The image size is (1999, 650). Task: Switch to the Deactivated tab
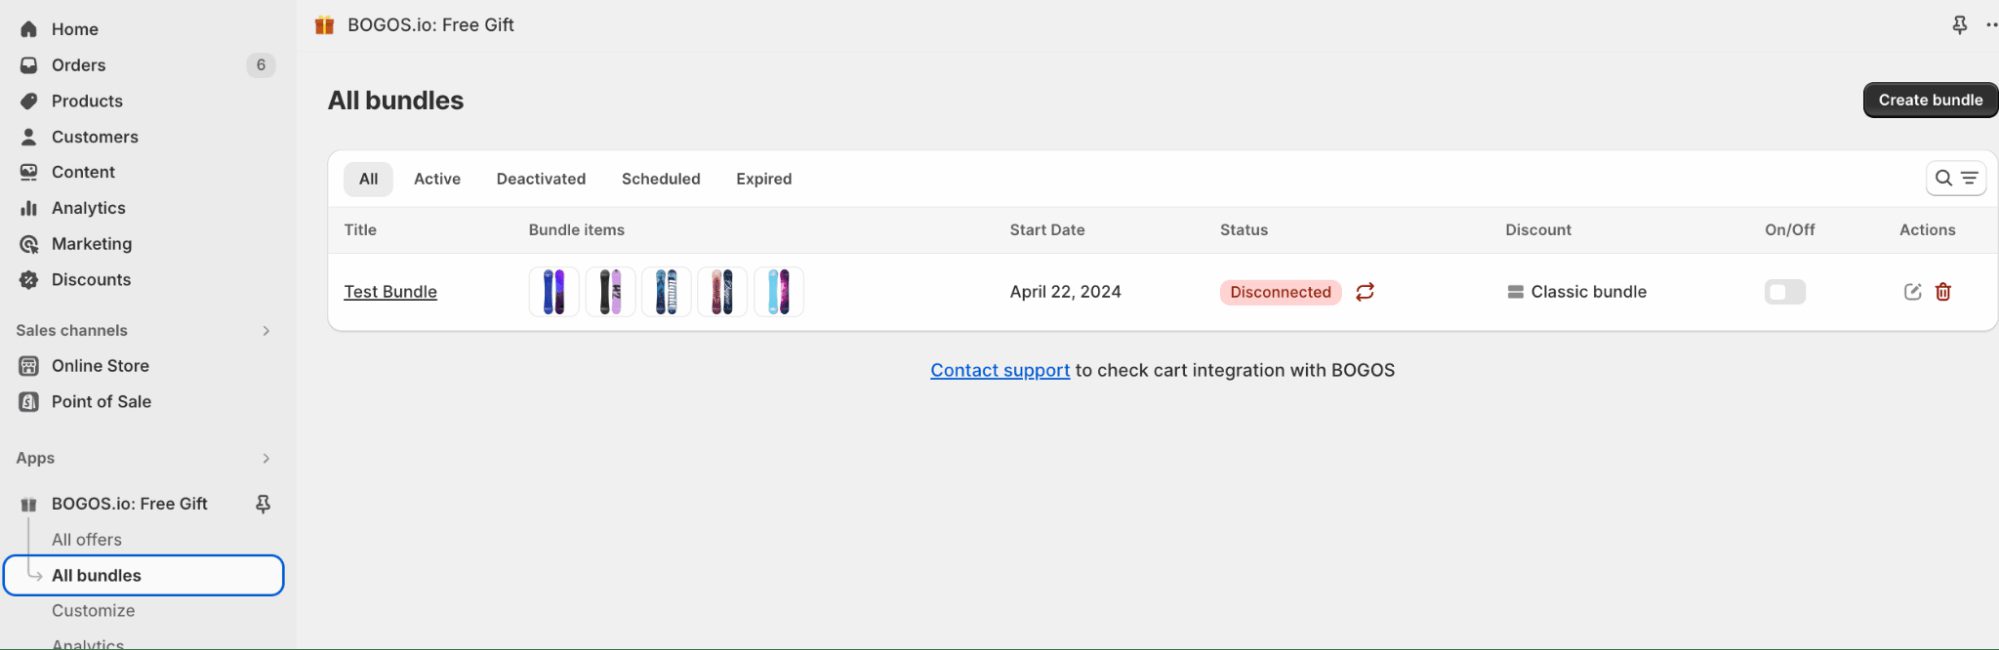541,179
